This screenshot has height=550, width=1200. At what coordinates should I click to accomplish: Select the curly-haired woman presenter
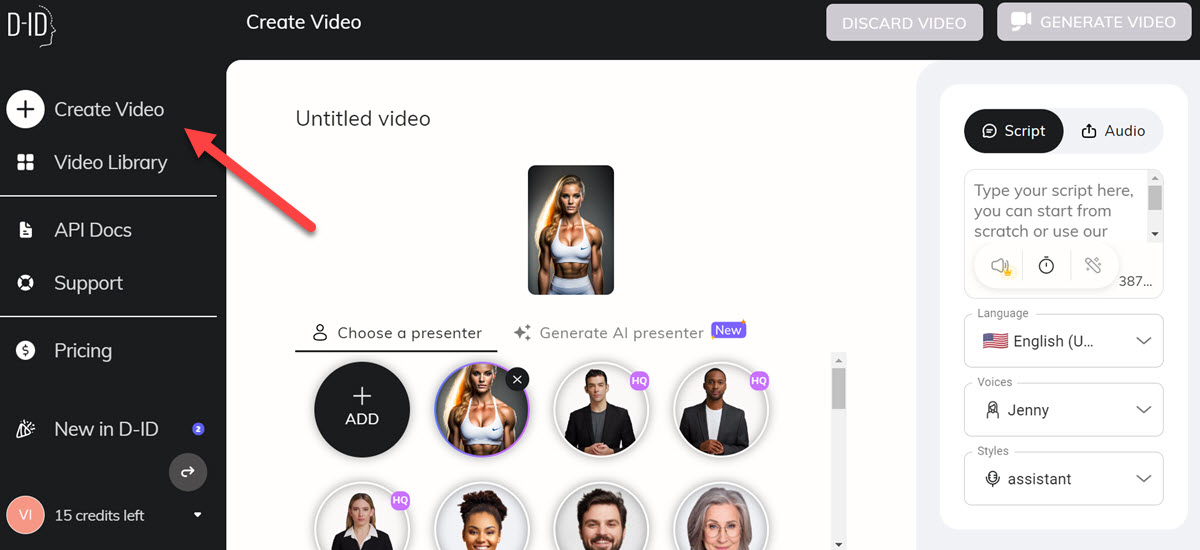click(482, 517)
